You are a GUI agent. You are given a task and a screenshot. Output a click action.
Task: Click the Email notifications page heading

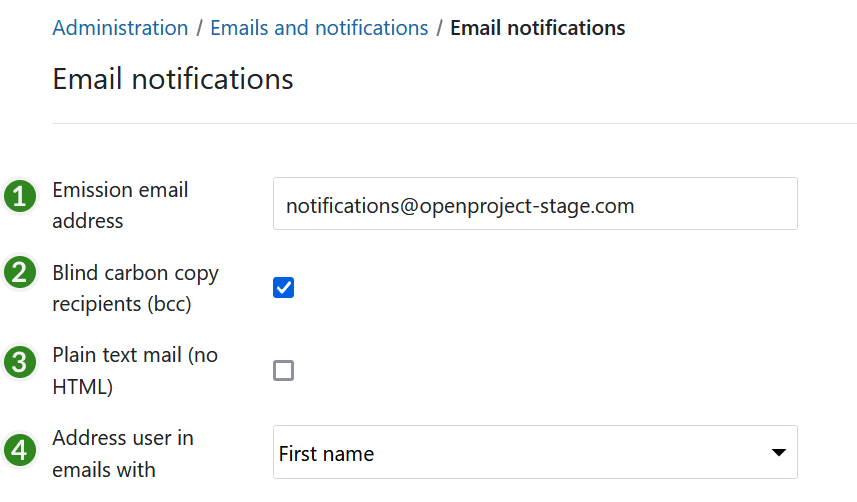pyautogui.click(x=173, y=79)
